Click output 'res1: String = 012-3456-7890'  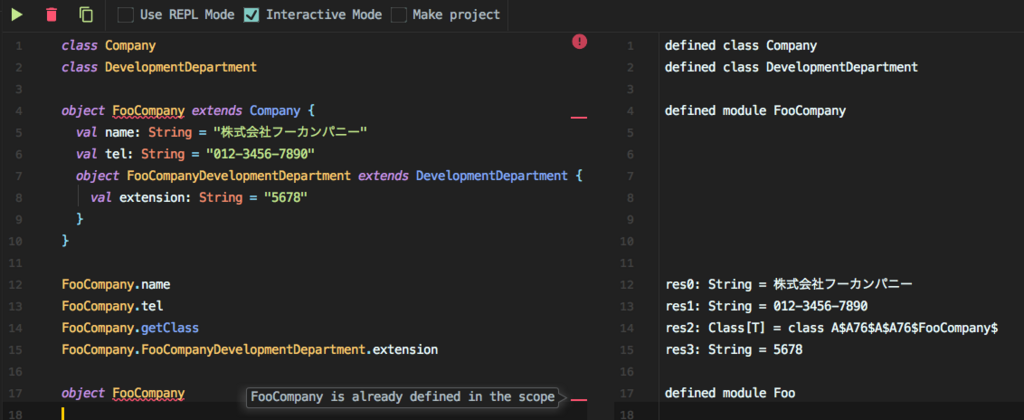[x=766, y=306]
